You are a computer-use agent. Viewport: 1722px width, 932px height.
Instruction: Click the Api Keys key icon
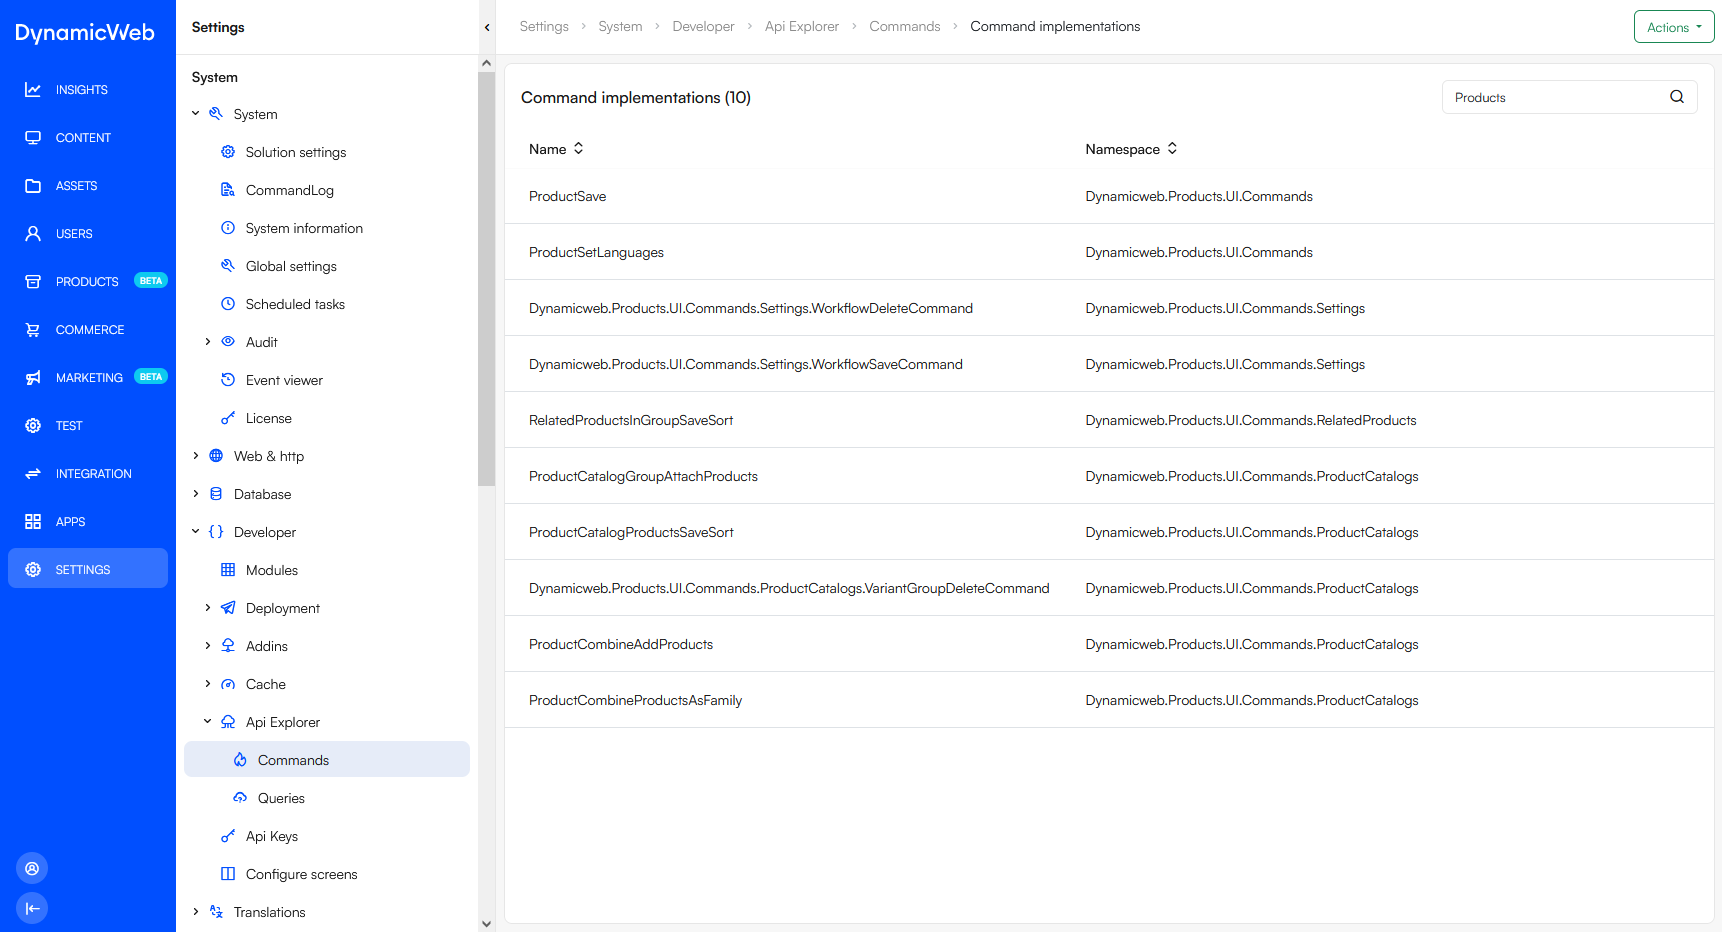tap(228, 836)
